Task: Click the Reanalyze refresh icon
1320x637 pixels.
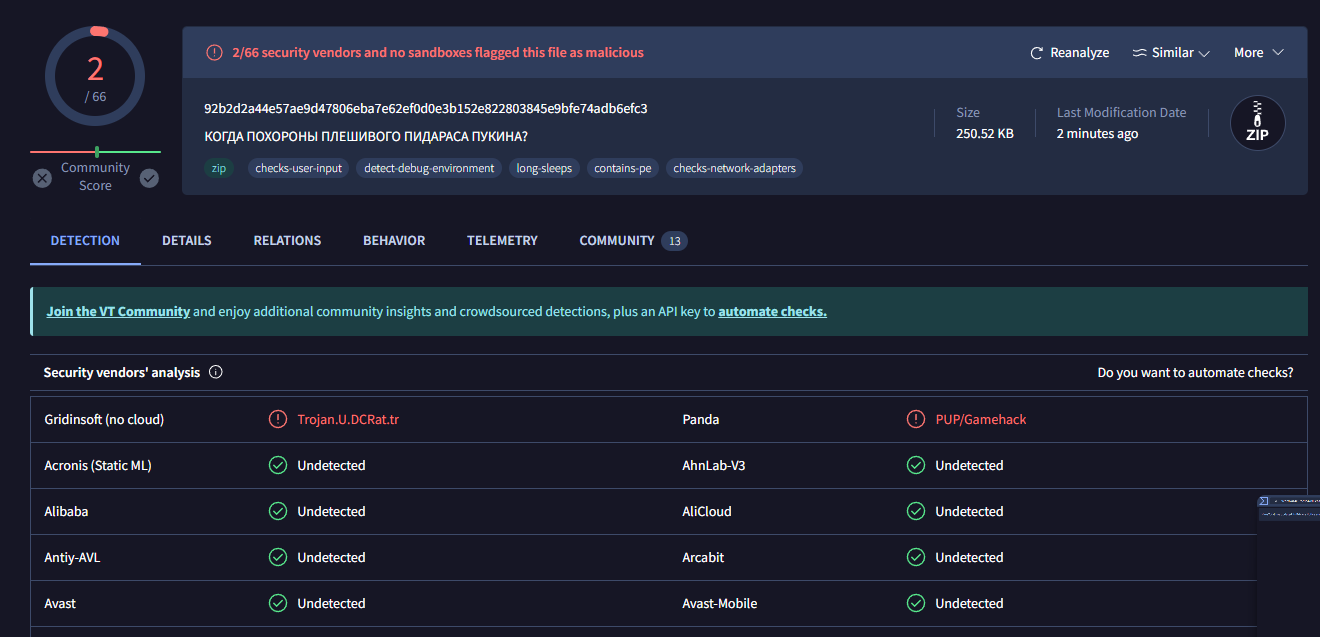Action: pos(1037,53)
